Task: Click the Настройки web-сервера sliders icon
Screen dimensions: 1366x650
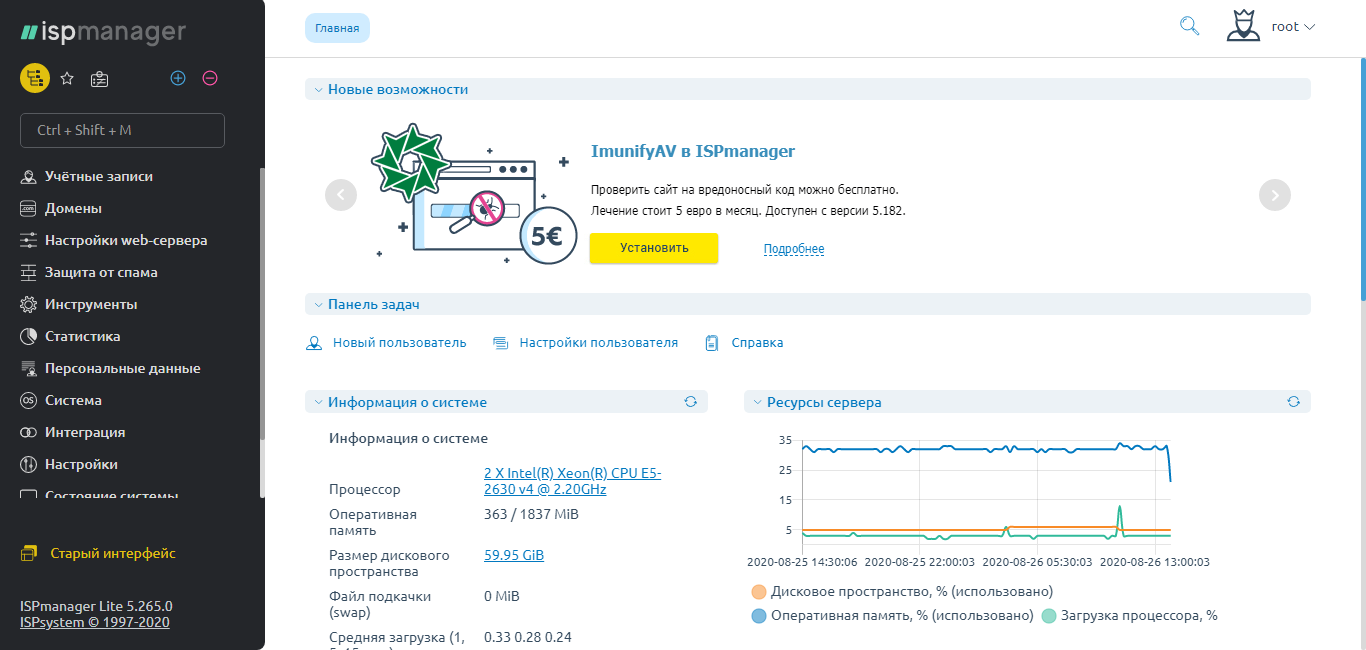Action: coord(28,241)
